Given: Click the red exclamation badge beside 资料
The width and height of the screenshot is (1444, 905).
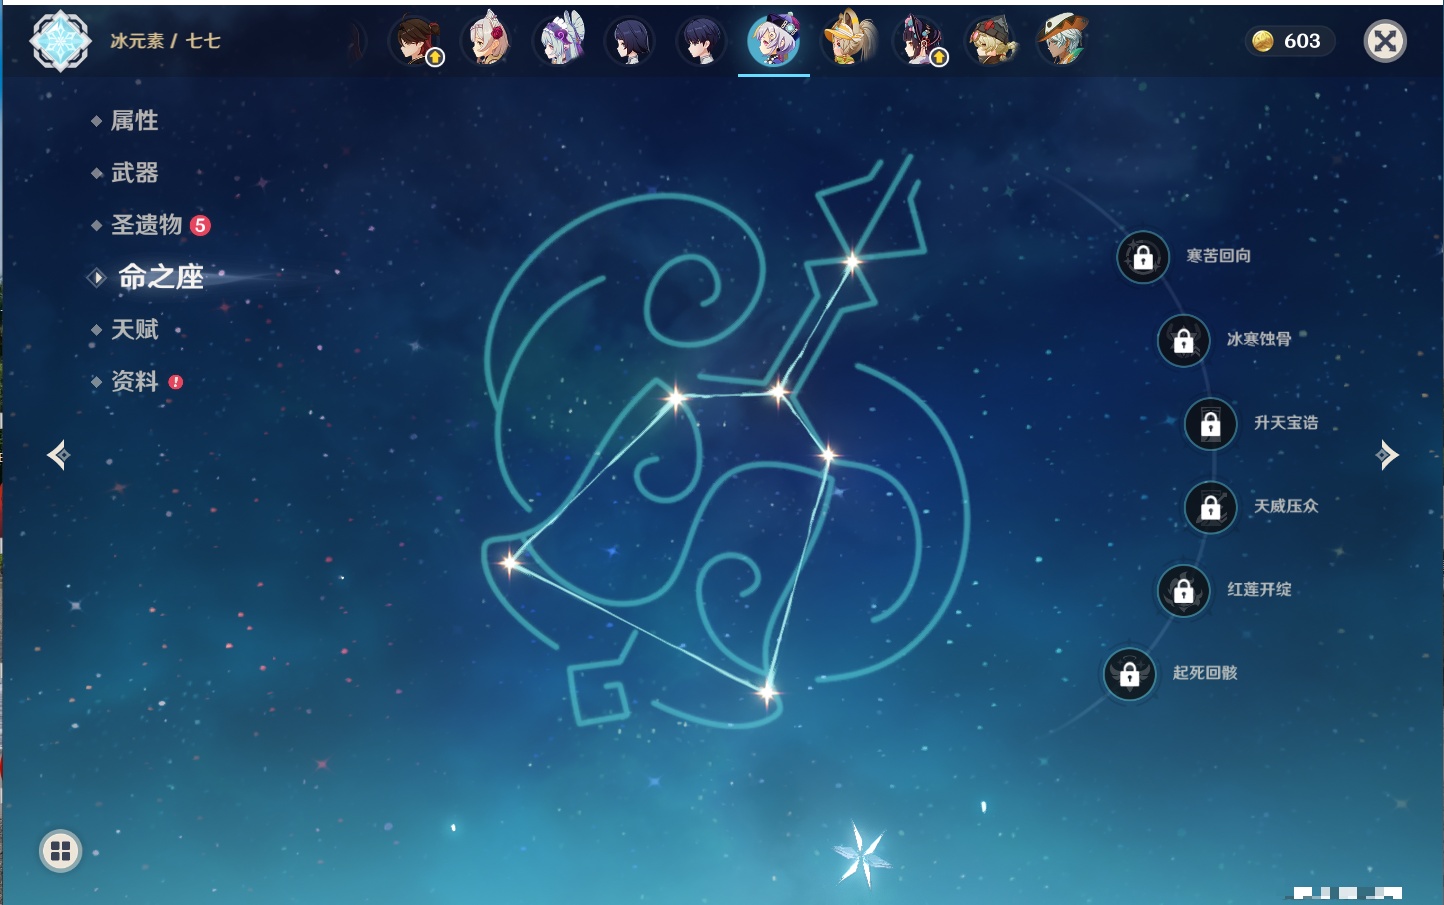Looking at the screenshot, I should 176,382.
